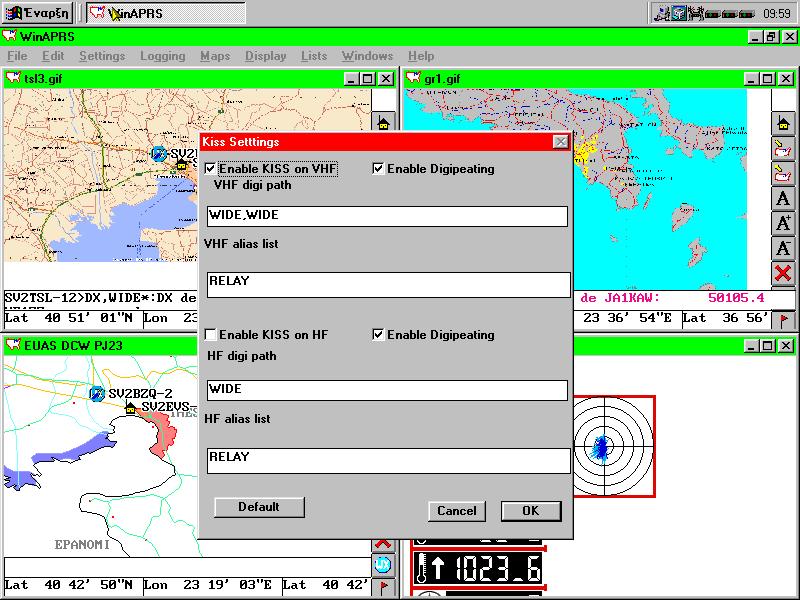
Task: Click the WinAPRS taskbar button
Action: (x=166, y=13)
